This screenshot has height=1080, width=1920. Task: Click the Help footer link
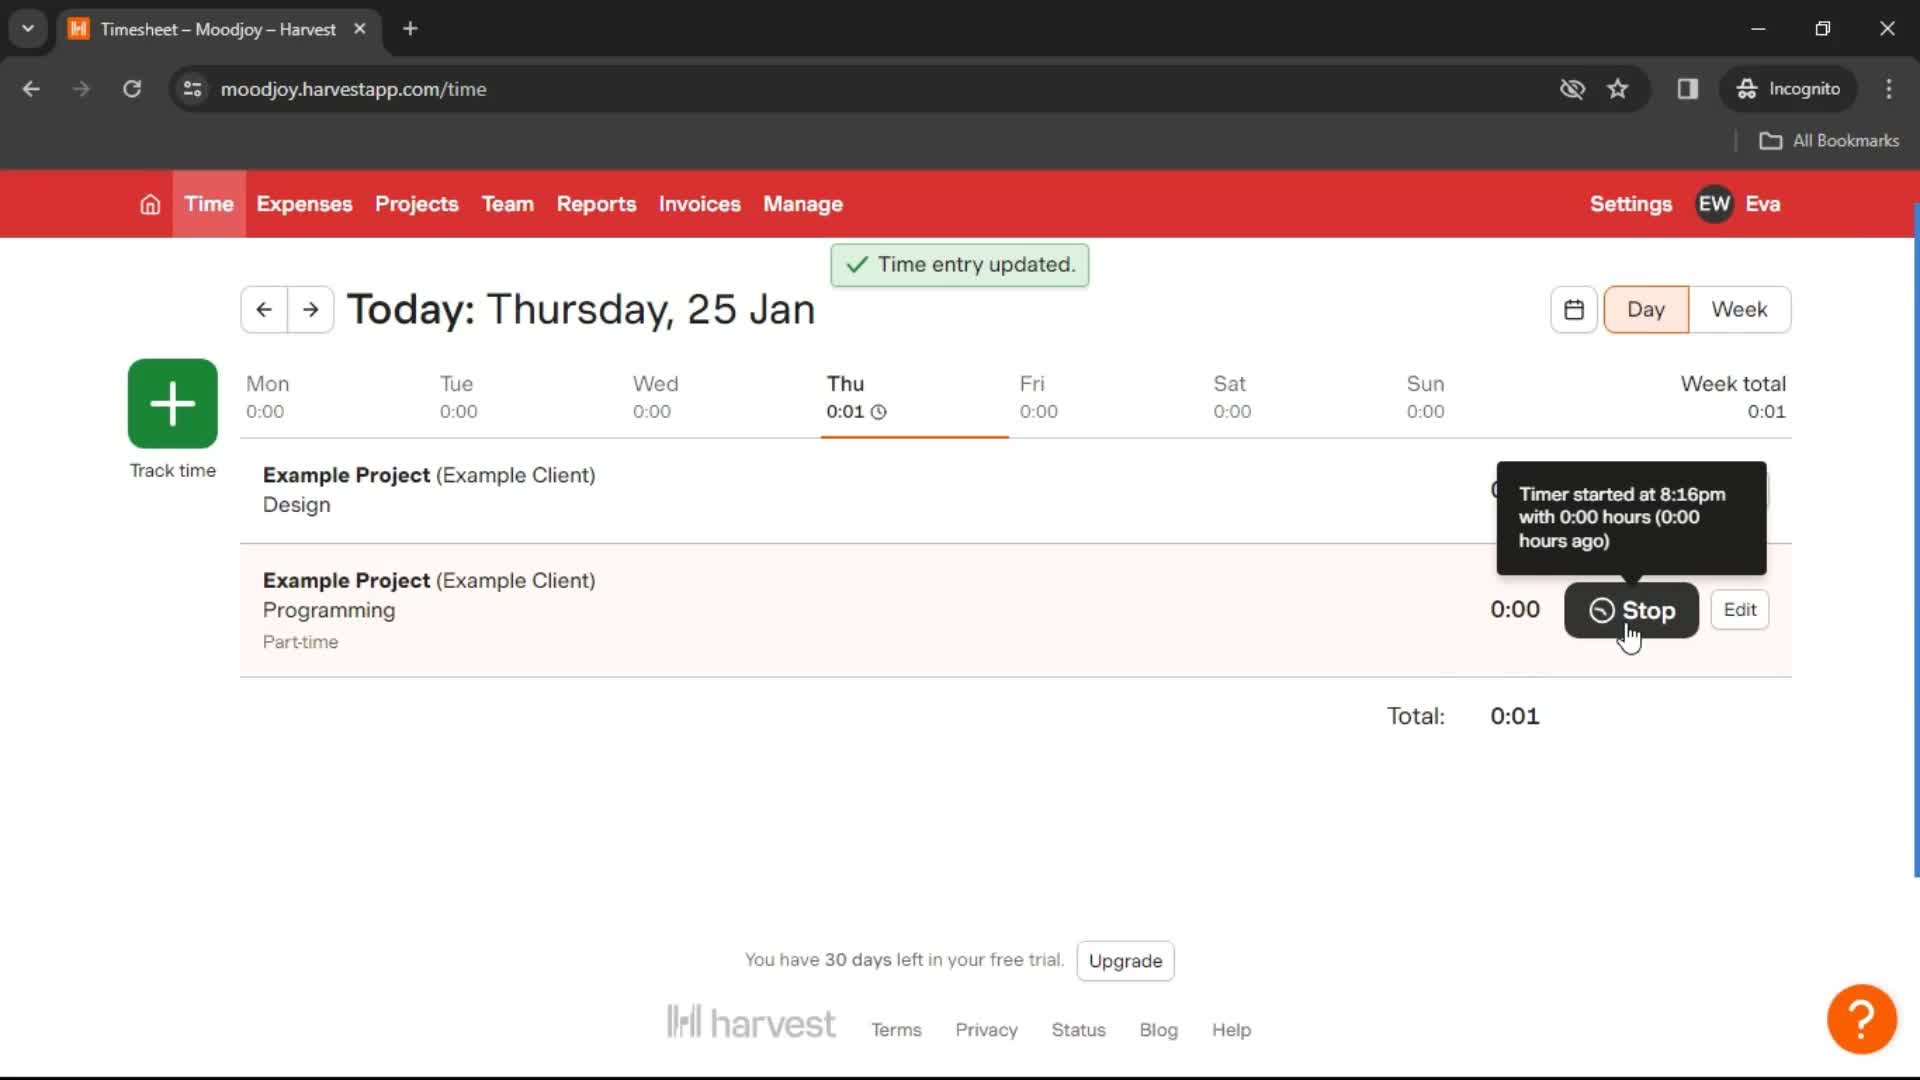(1232, 1029)
